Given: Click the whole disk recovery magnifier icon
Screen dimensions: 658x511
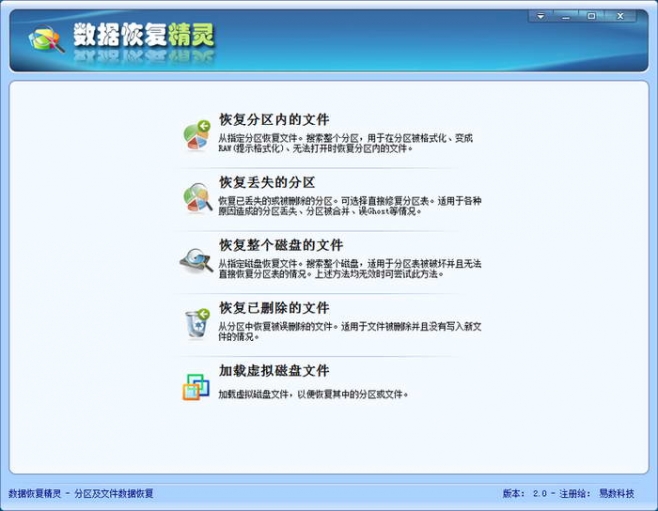Looking at the screenshot, I should [x=196, y=259].
